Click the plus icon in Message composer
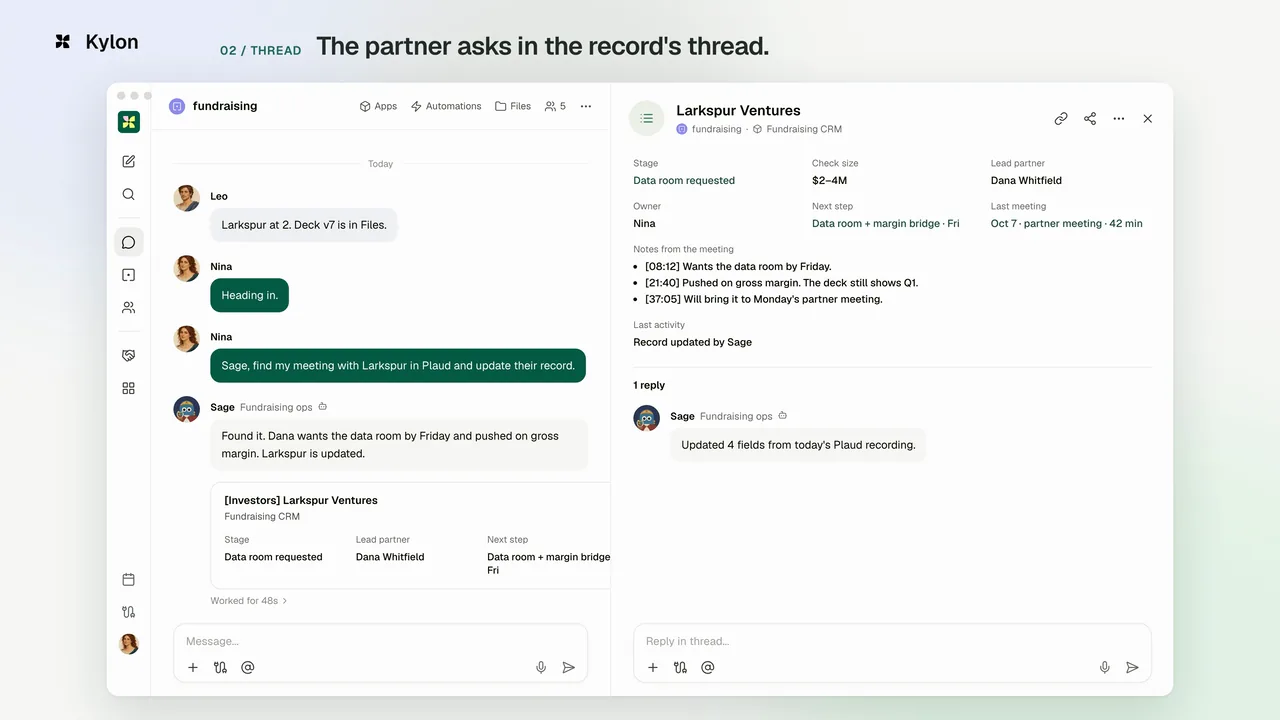Image resolution: width=1280 pixels, height=720 pixels. tap(193, 667)
